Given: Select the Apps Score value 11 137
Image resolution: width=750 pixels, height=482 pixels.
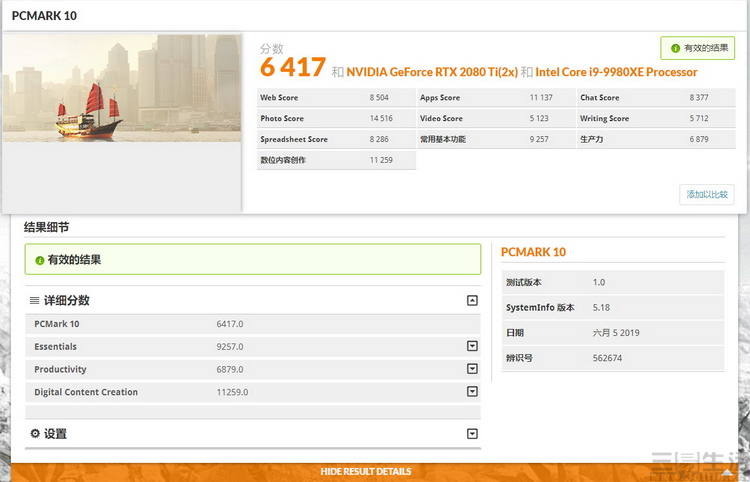Looking at the screenshot, I should tap(541, 98).
